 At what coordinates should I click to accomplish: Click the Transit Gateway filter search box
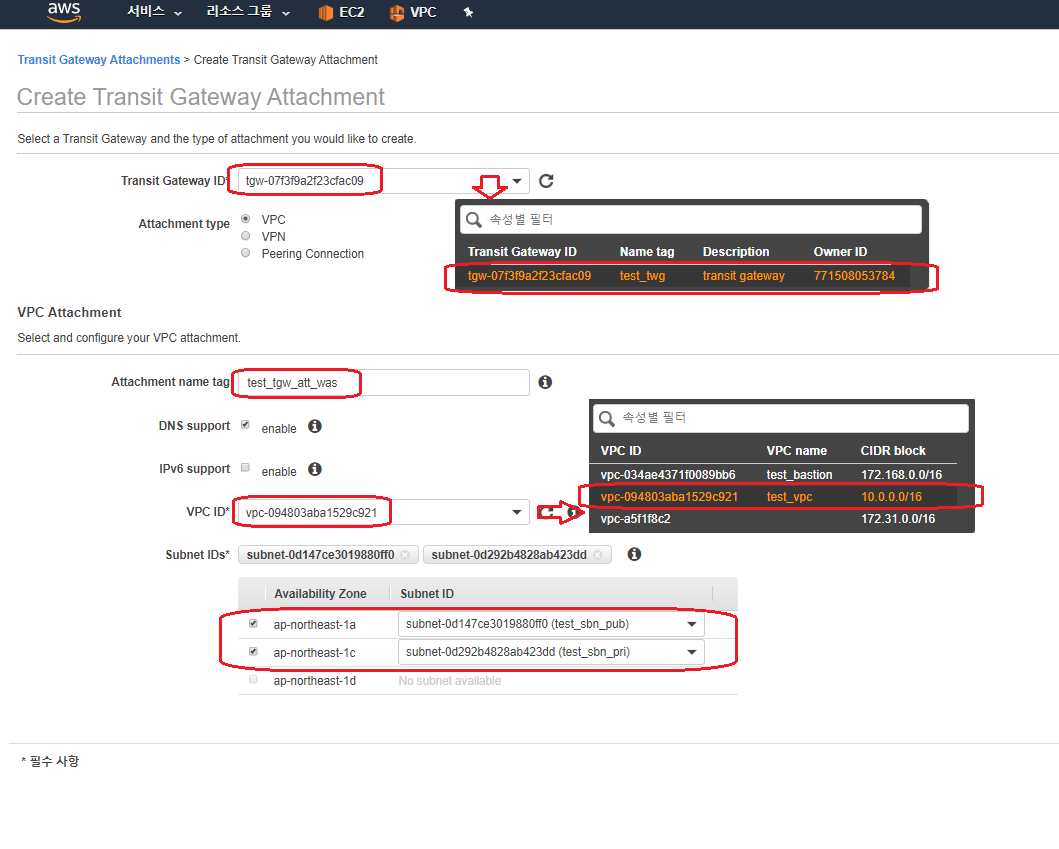click(x=691, y=220)
